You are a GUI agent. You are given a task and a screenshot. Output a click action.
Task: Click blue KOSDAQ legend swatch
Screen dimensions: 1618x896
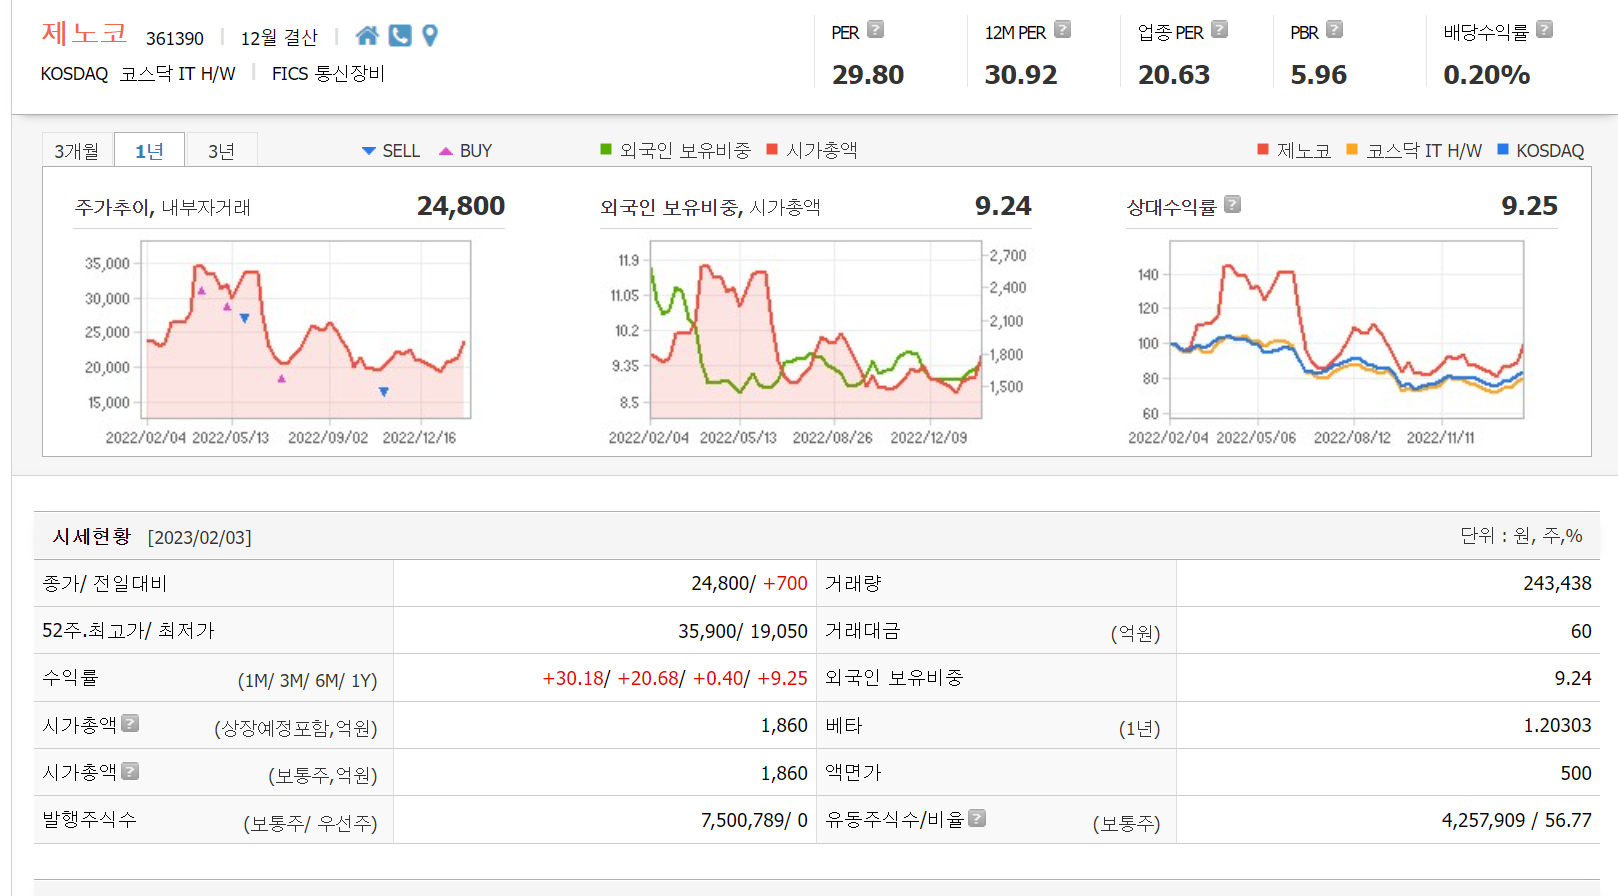click(1502, 150)
